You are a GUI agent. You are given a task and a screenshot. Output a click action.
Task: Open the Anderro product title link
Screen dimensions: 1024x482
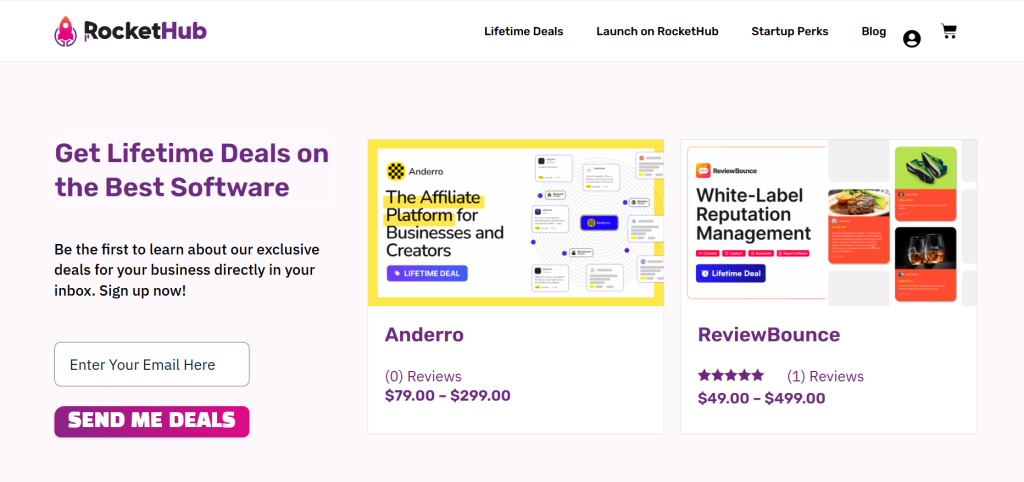coord(424,334)
